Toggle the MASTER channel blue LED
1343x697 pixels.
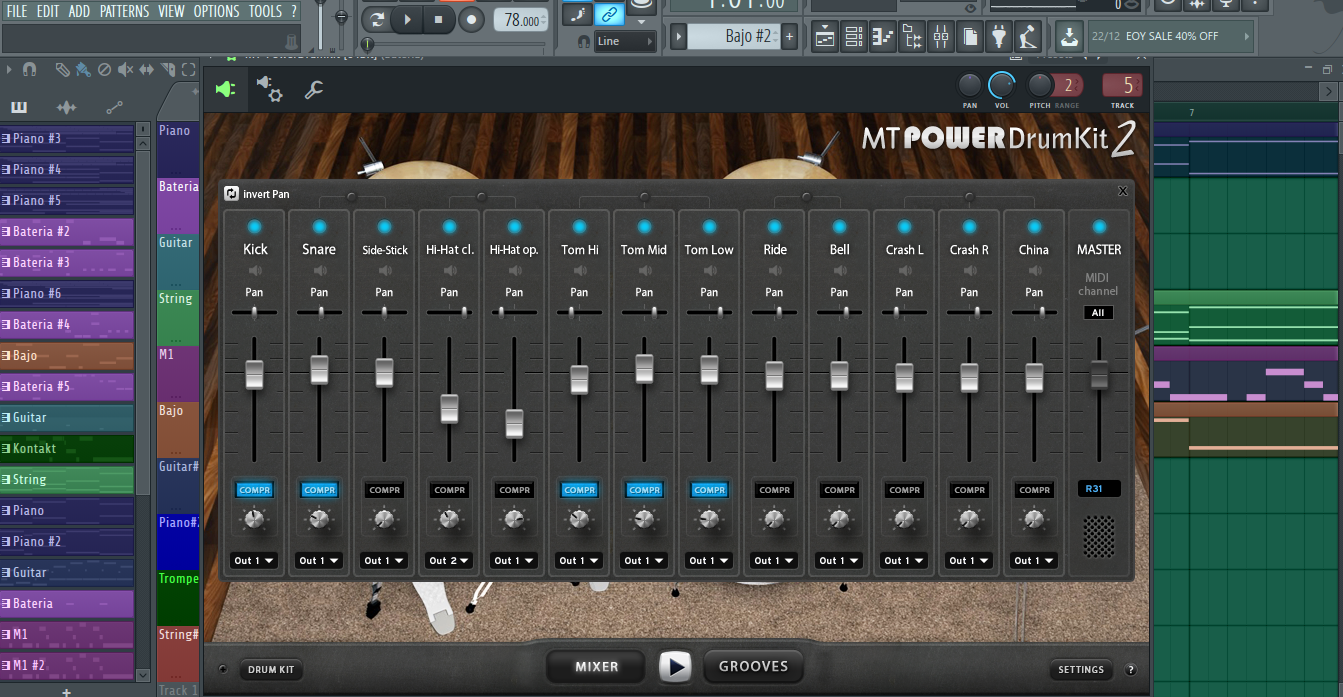(1099, 227)
